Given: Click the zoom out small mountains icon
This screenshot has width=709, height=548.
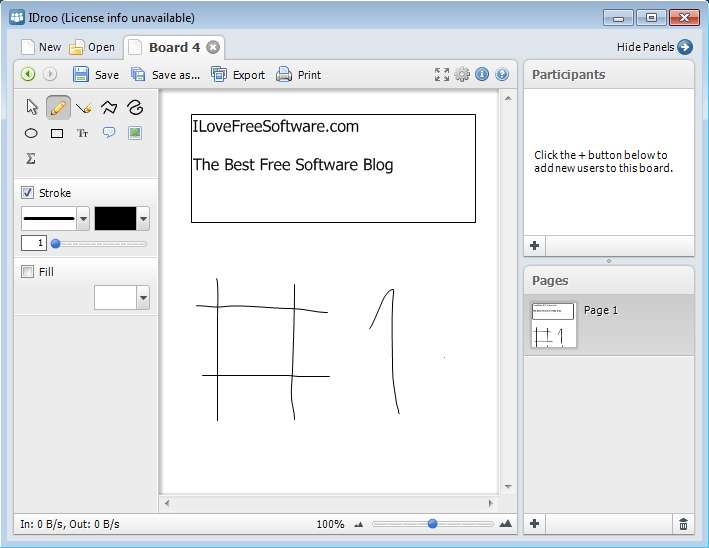Looking at the screenshot, I should coord(359,524).
